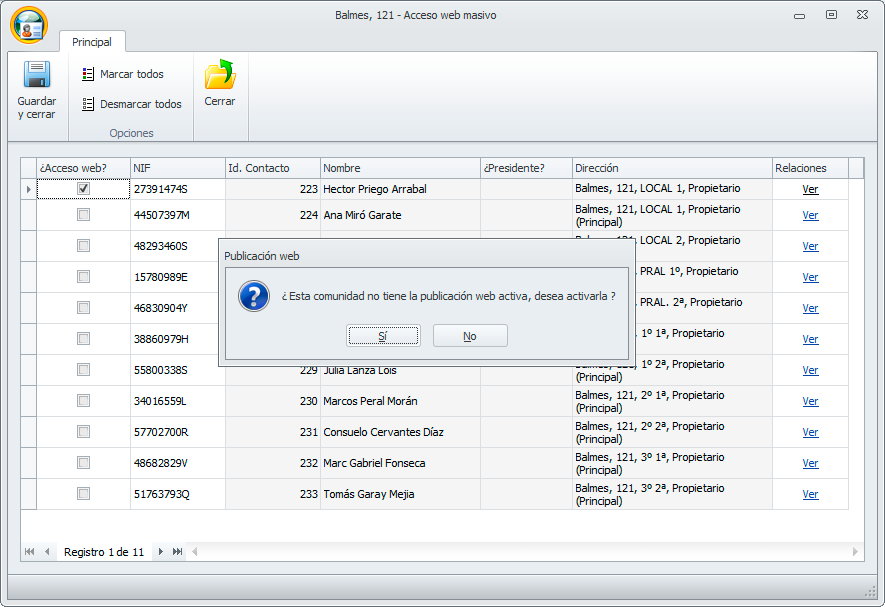Viewport: 885px width, 607px height.
Task: Click the application logo icon
Action: [x=28, y=24]
